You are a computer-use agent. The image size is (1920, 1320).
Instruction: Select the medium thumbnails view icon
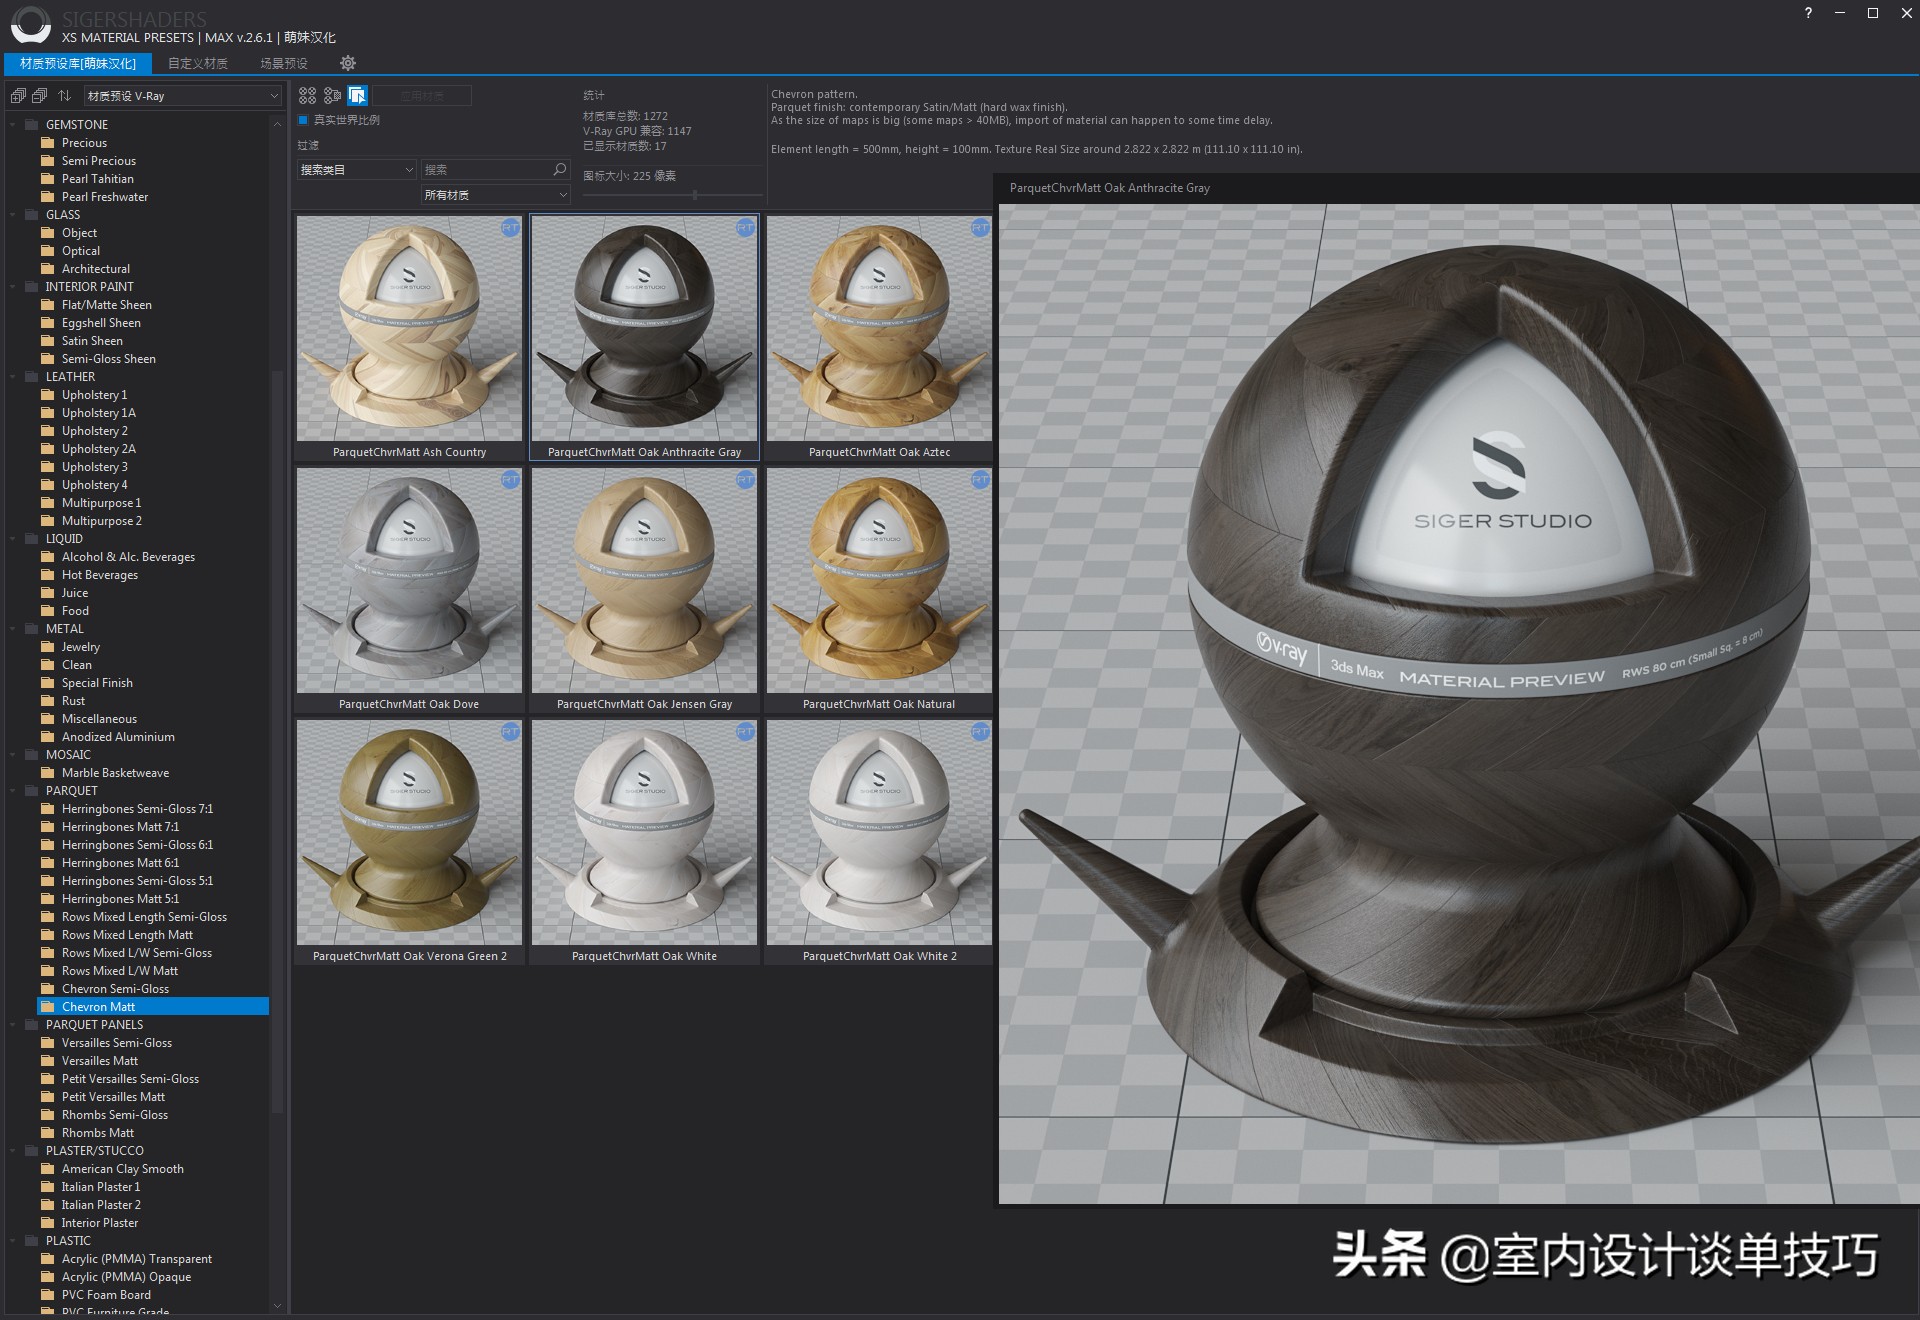(331, 95)
